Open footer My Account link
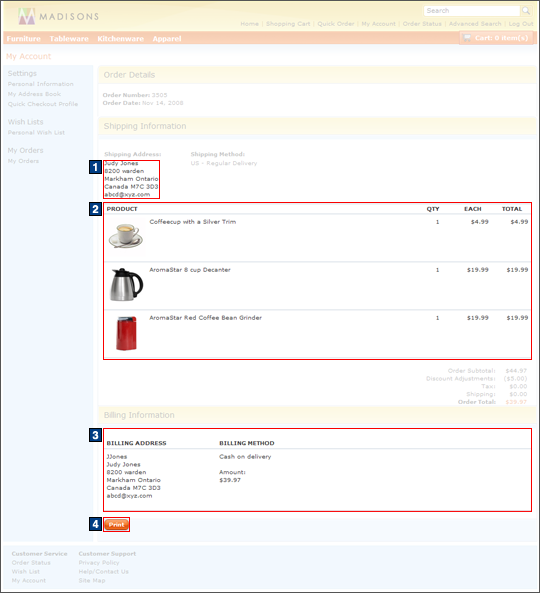 pyautogui.click(x=29, y=580)
